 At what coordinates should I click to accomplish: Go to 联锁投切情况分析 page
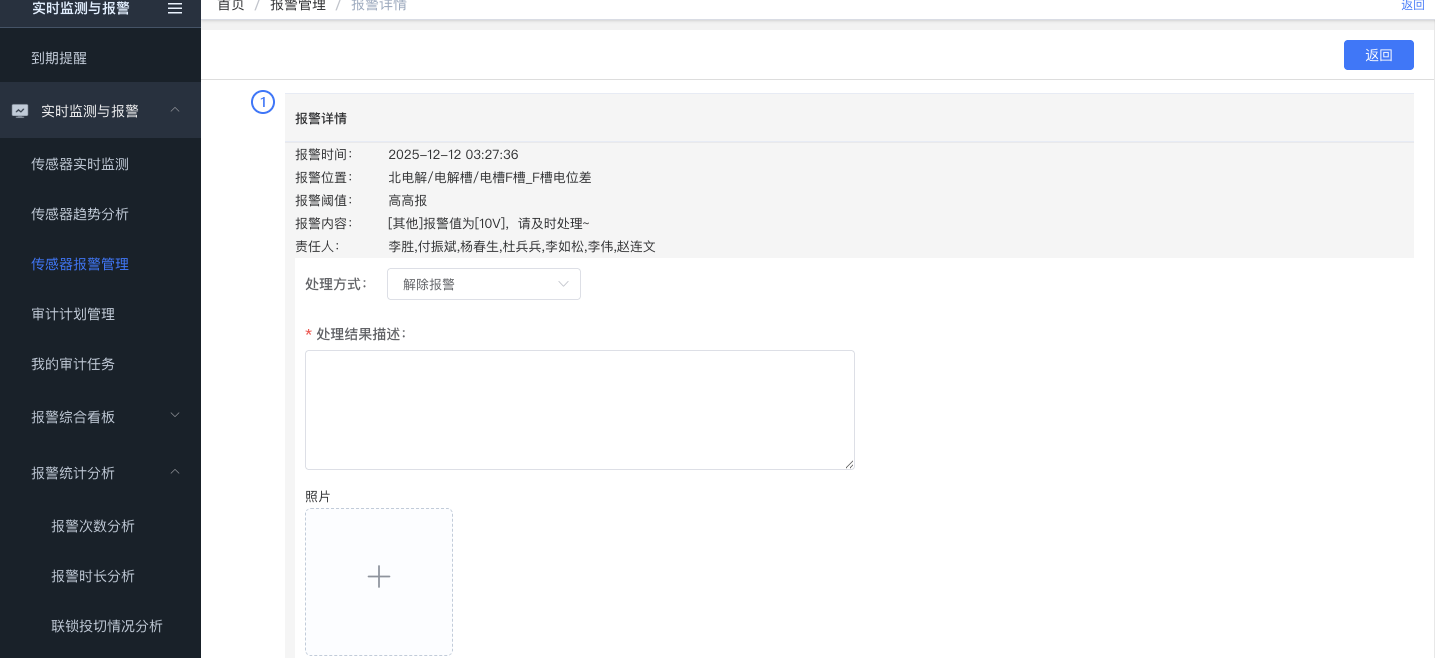tap(107, 626)
